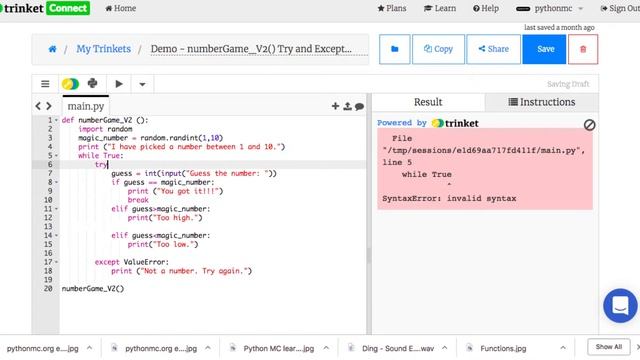
Task: Click the Share button
Action: click(493, 49)
